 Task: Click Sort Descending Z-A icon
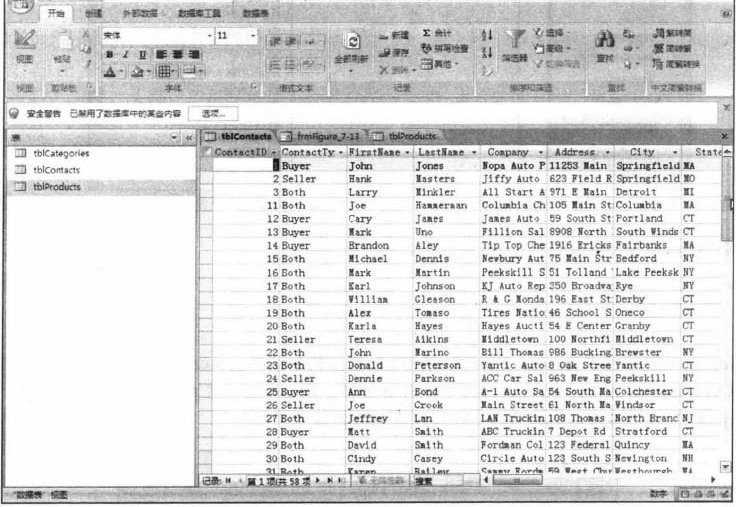(x=487, y=53)
